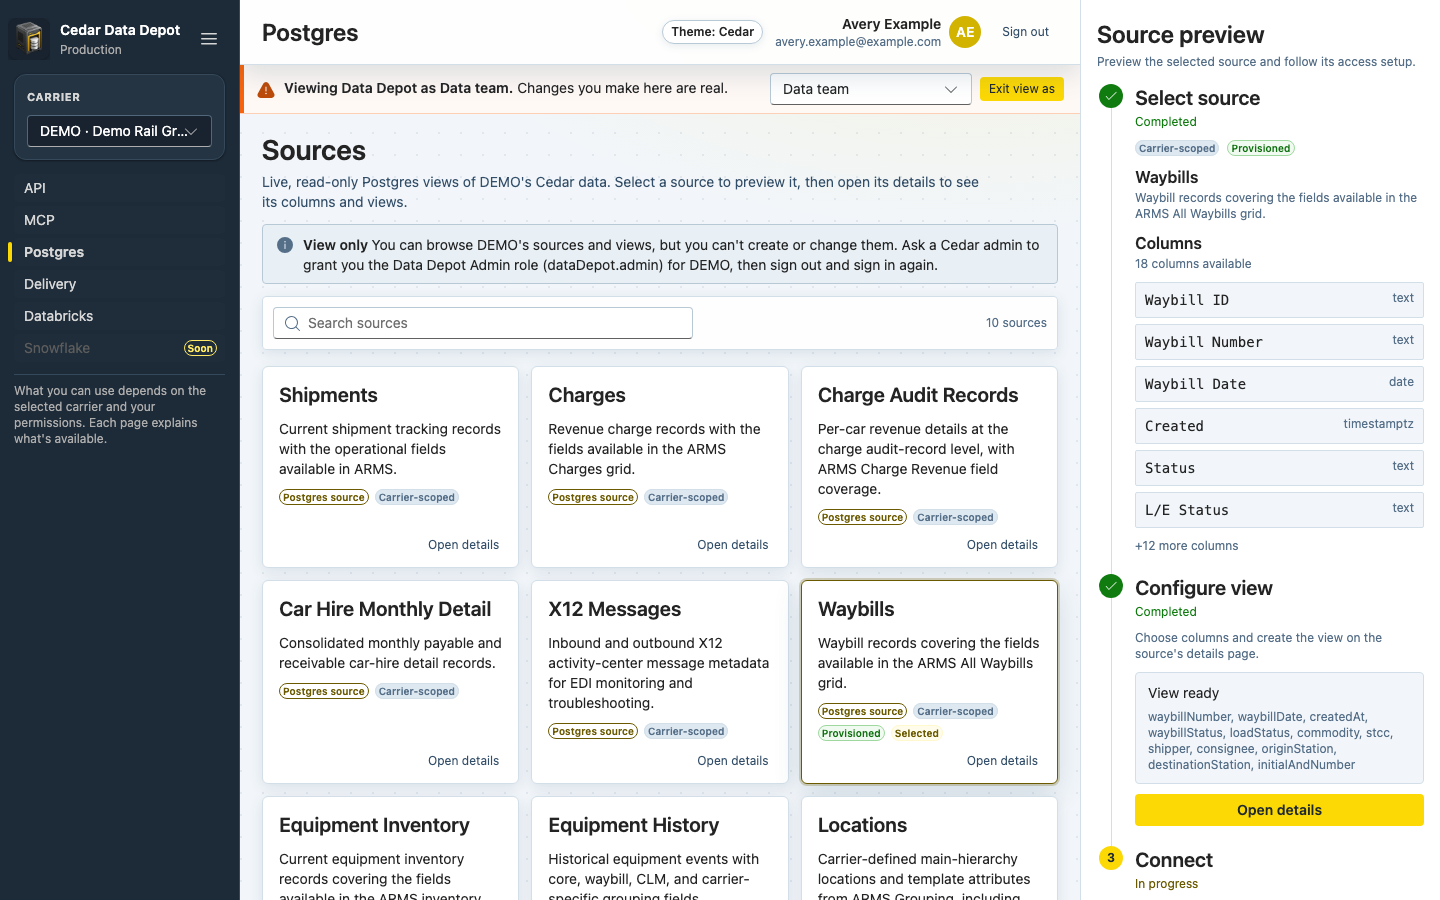The width and height of the screenshot is (1440, 900).
Task: Click the search magnifier icon
Action: [292, 323]
